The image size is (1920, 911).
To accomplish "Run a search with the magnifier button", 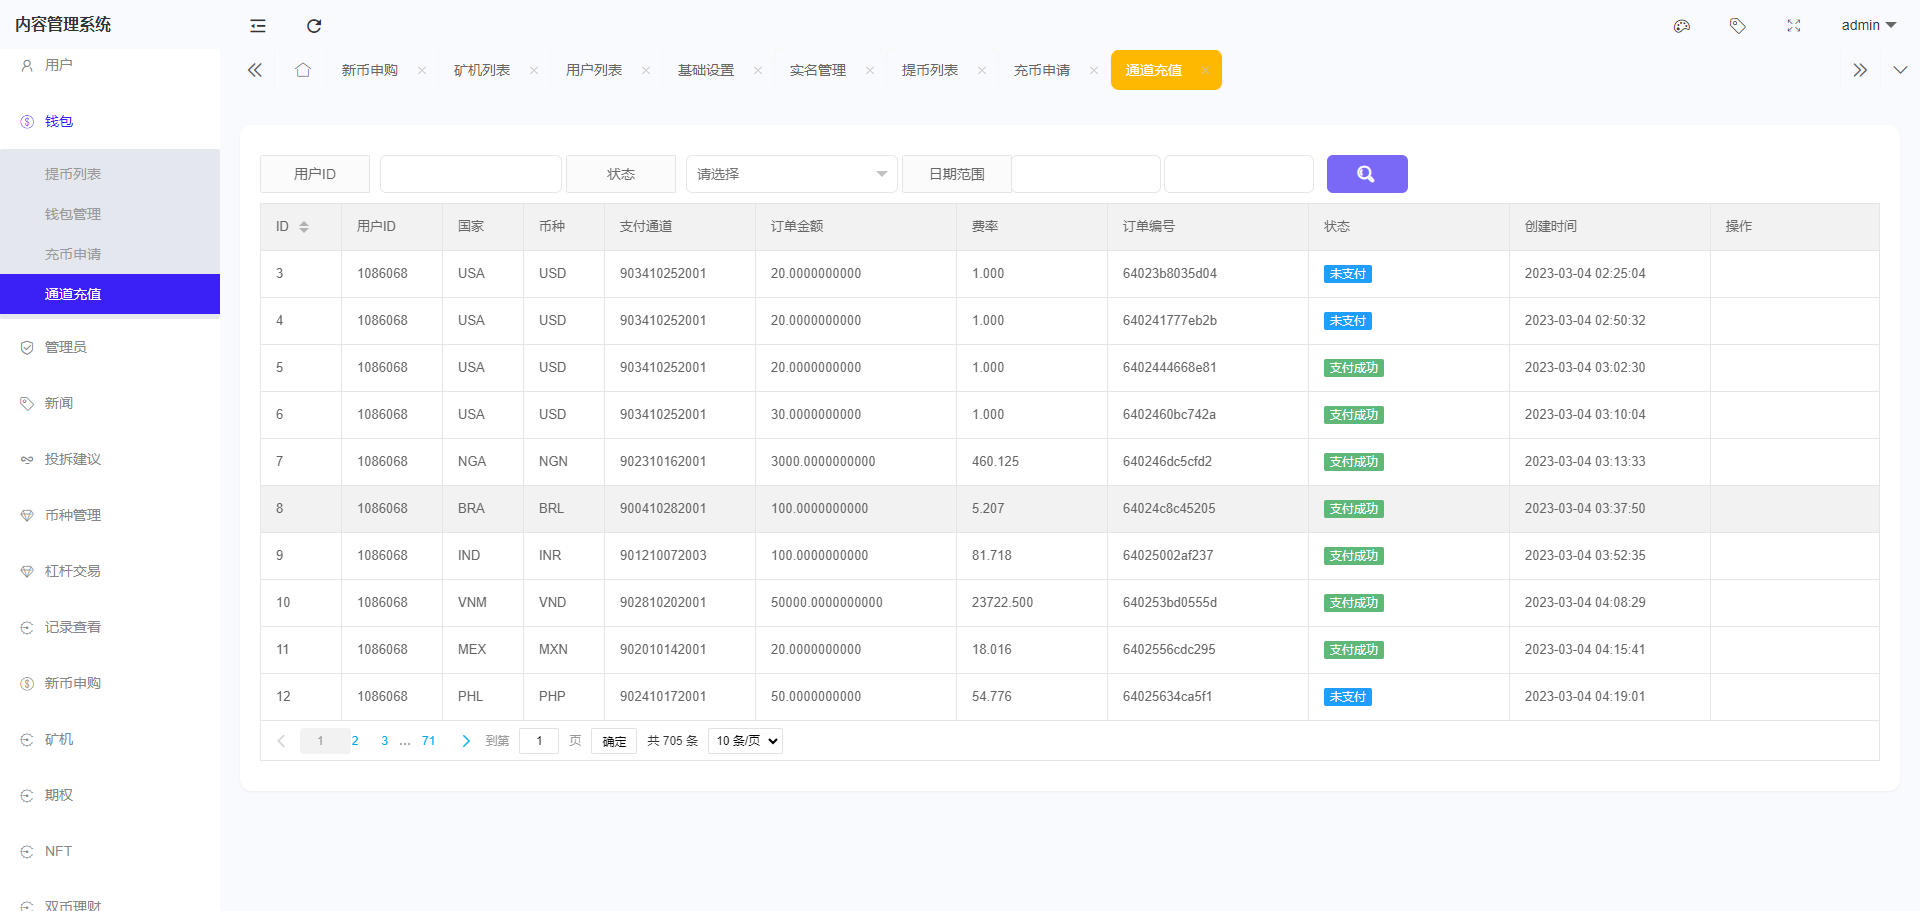I will point(1366,173).
